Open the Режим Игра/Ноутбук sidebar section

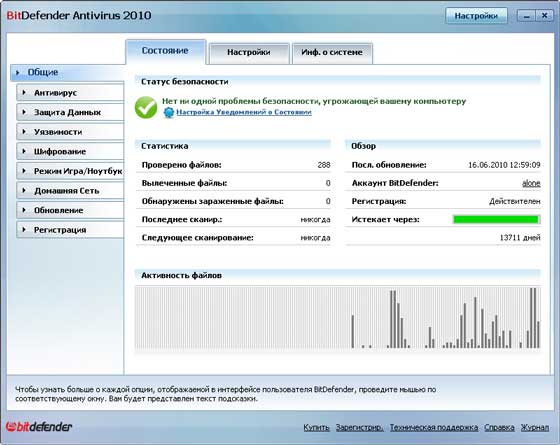coord(70,171)
